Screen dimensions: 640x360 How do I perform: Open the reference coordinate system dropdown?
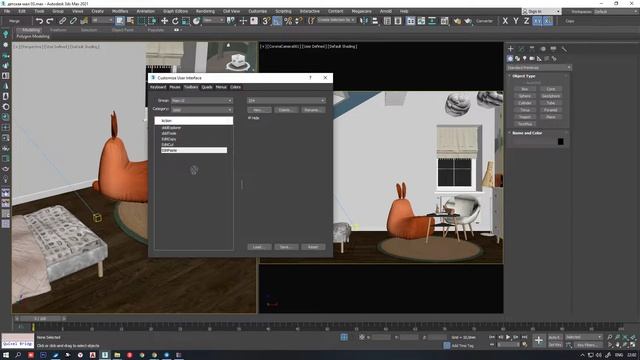coord(214,20)
